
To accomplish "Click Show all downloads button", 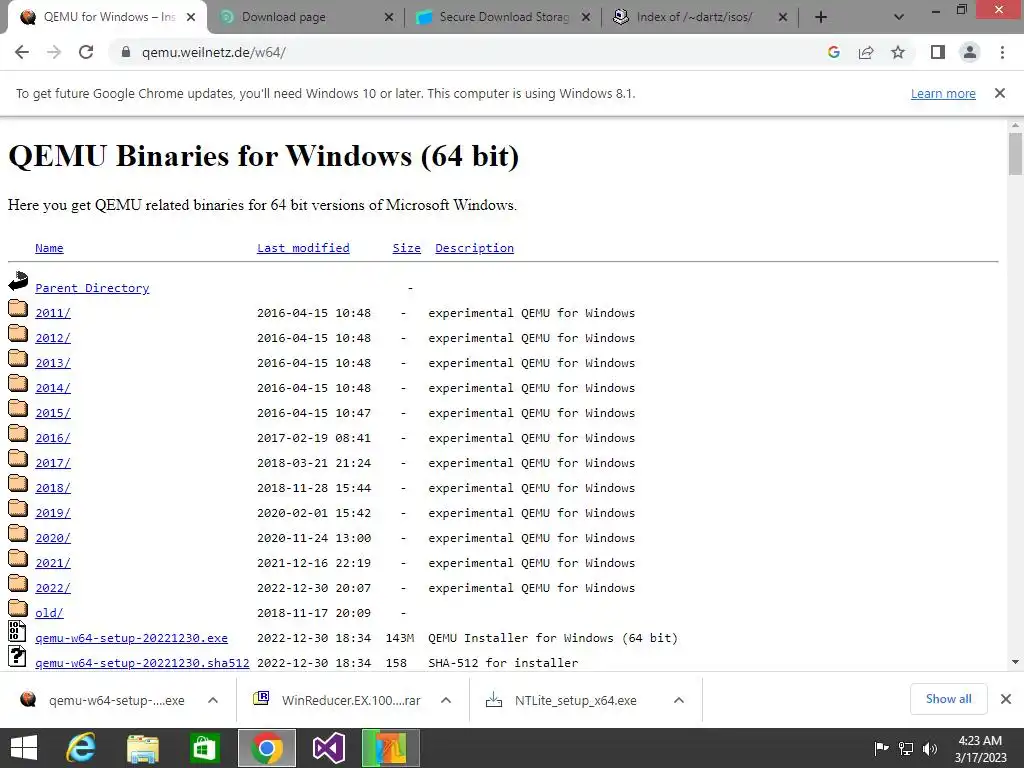I will (x=948, y=699).
